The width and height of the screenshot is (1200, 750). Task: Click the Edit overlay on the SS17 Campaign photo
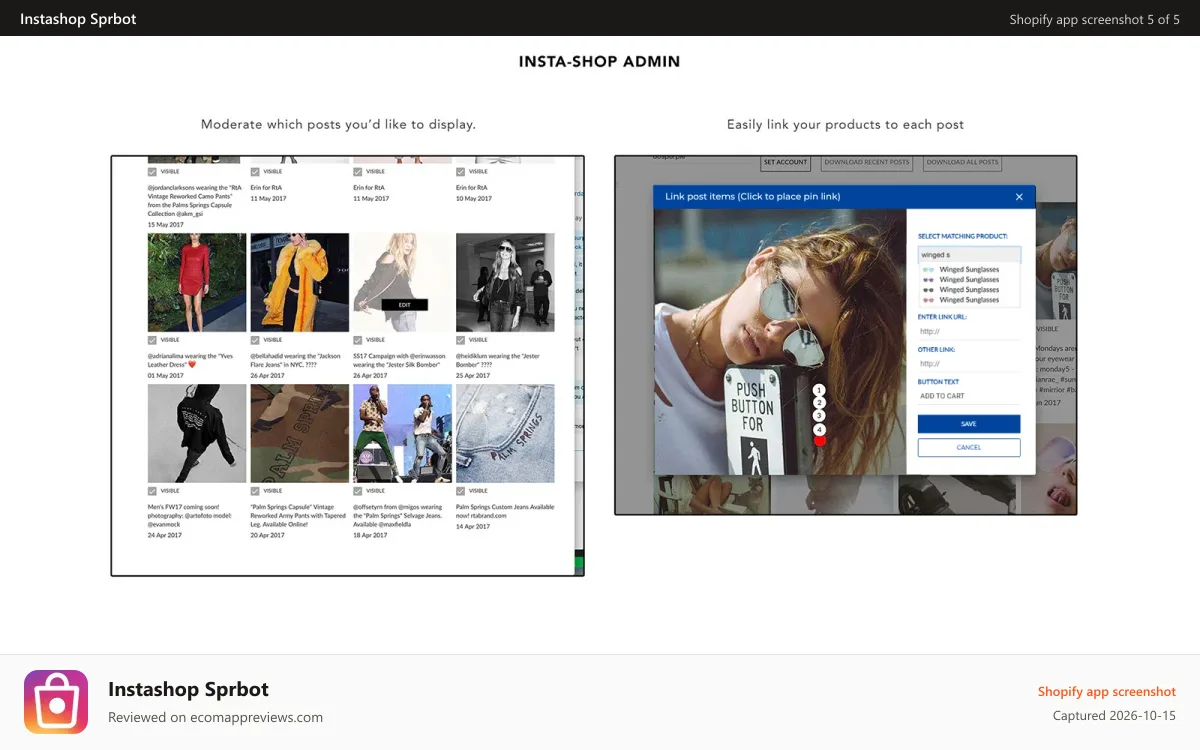(x=404, y=305)
